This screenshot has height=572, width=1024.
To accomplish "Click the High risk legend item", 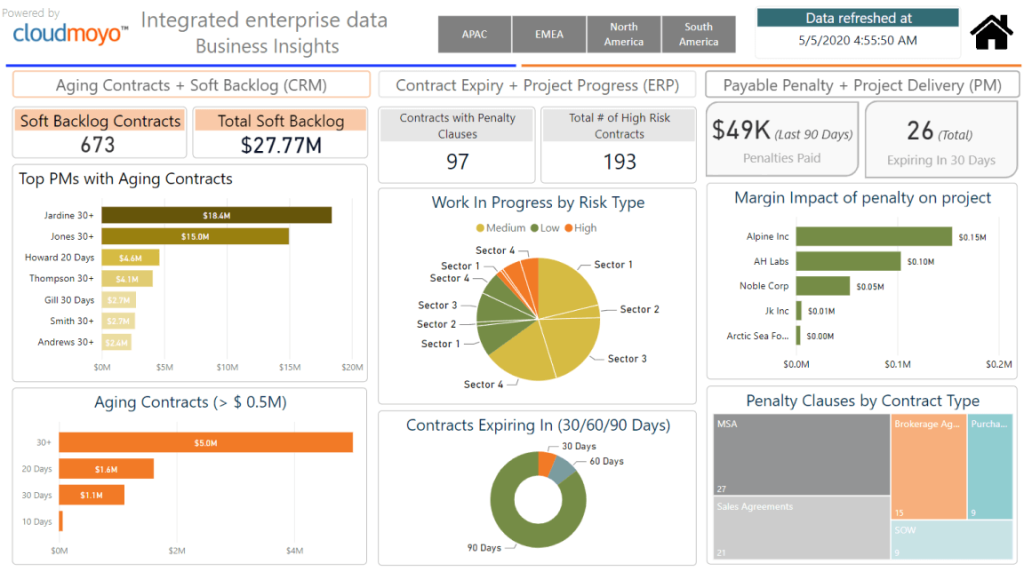I will (x=580, y=228).
